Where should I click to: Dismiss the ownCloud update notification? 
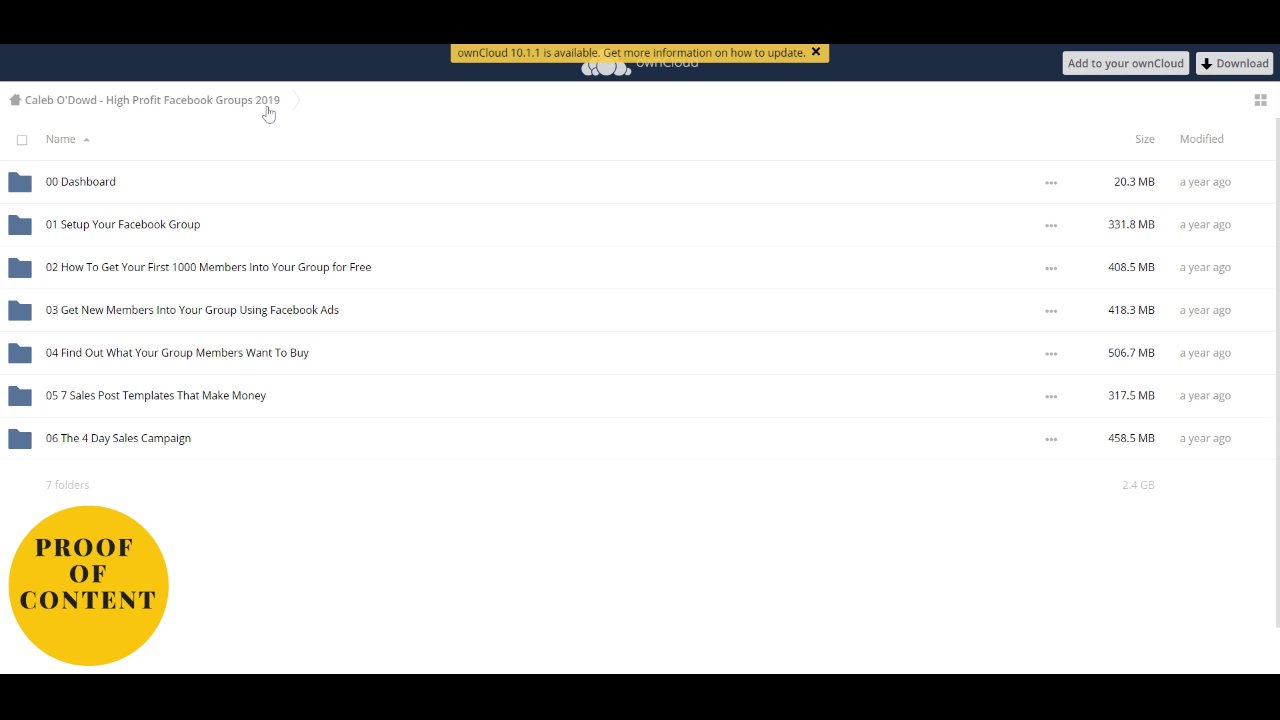tap(816, 52)
